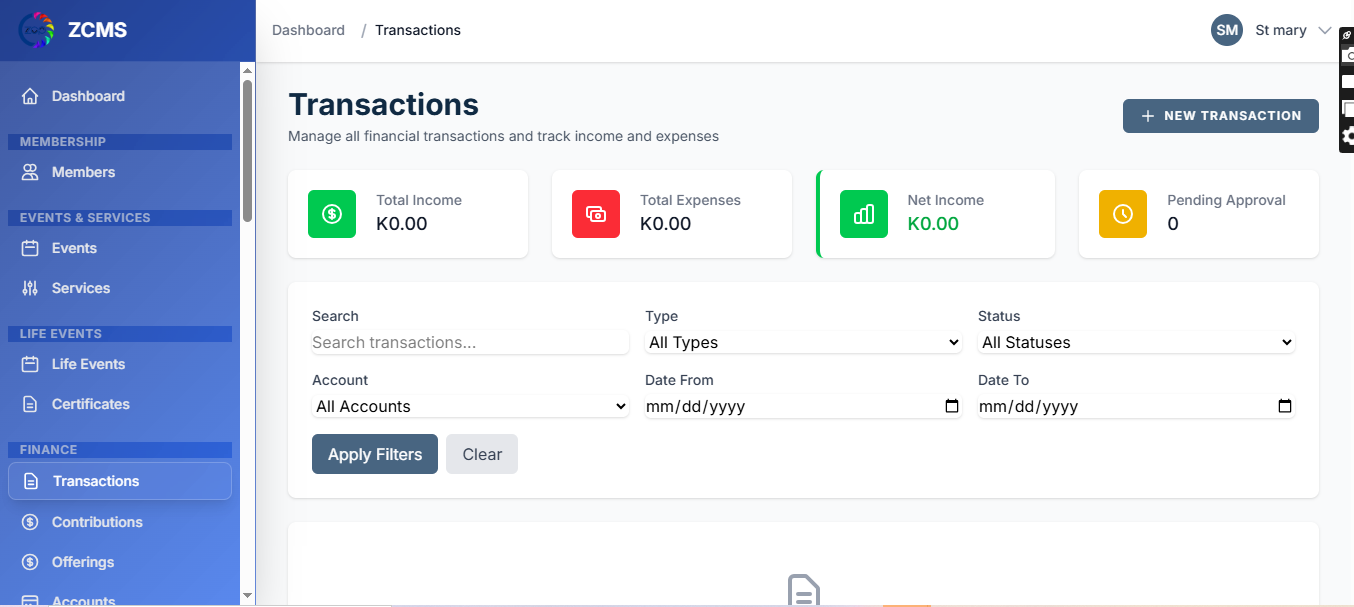Click the Dashboard breadcrumb link
Viewport: 1354px width, 607px height.
308,30
